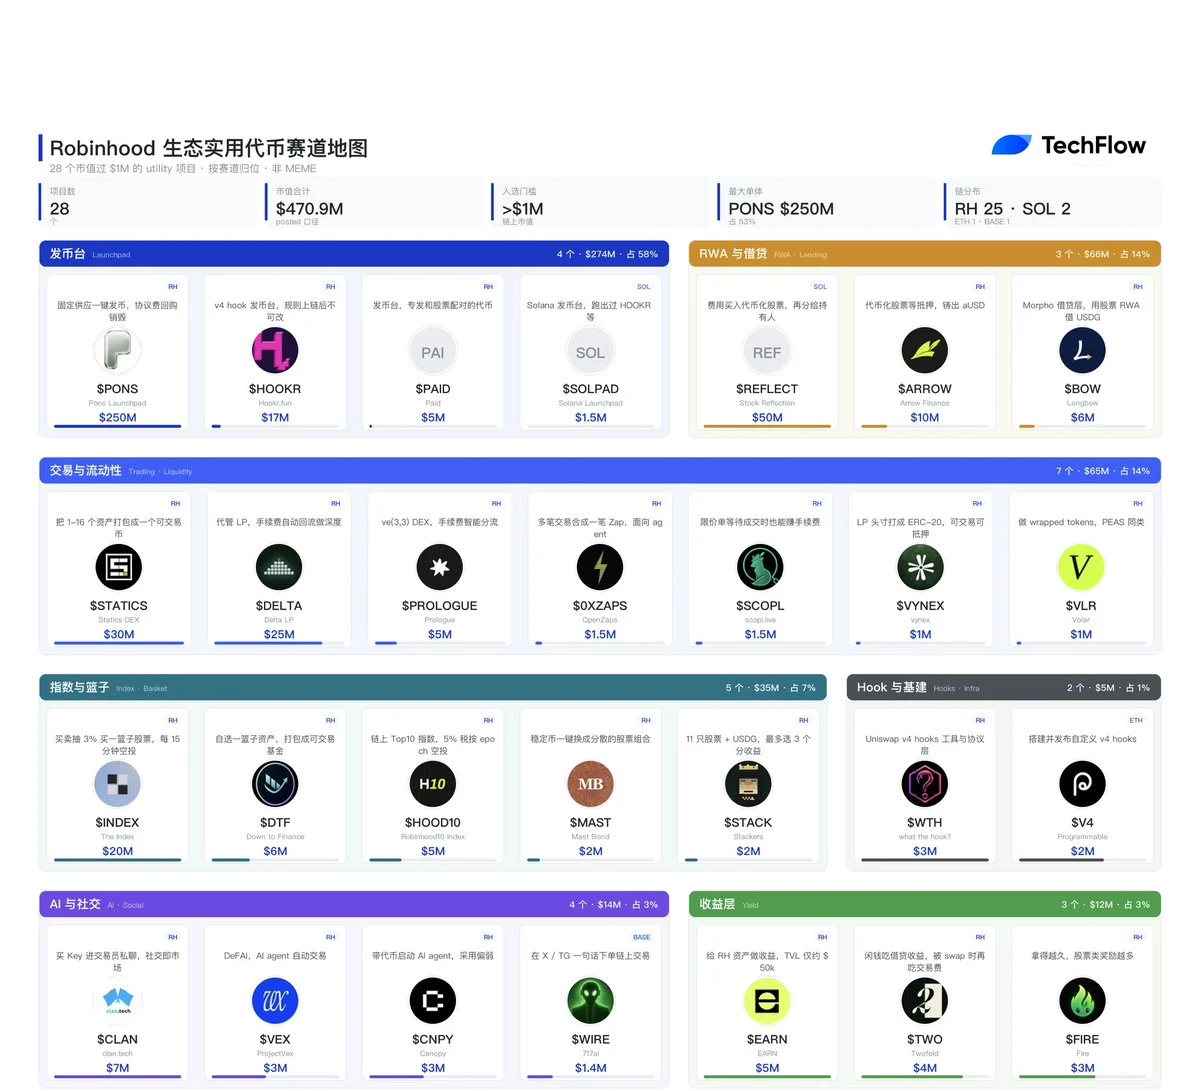Click the $VYNEX asterisk logo

point(921,568)
